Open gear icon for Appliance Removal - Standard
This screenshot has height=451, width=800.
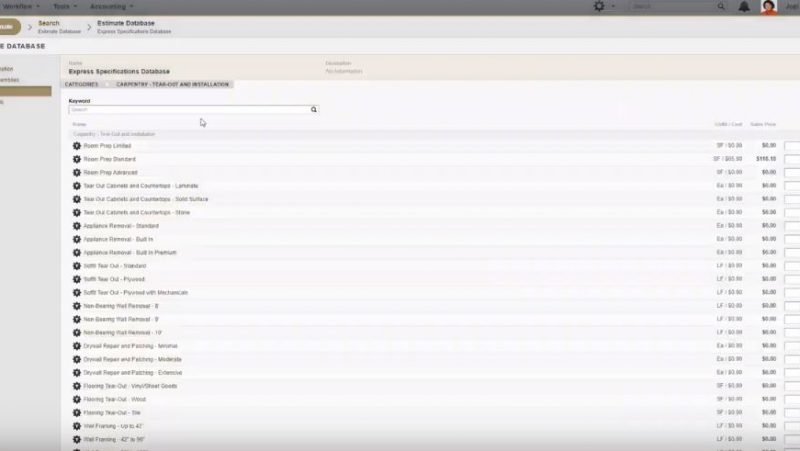pyautogui.click(x=77, y=226)
